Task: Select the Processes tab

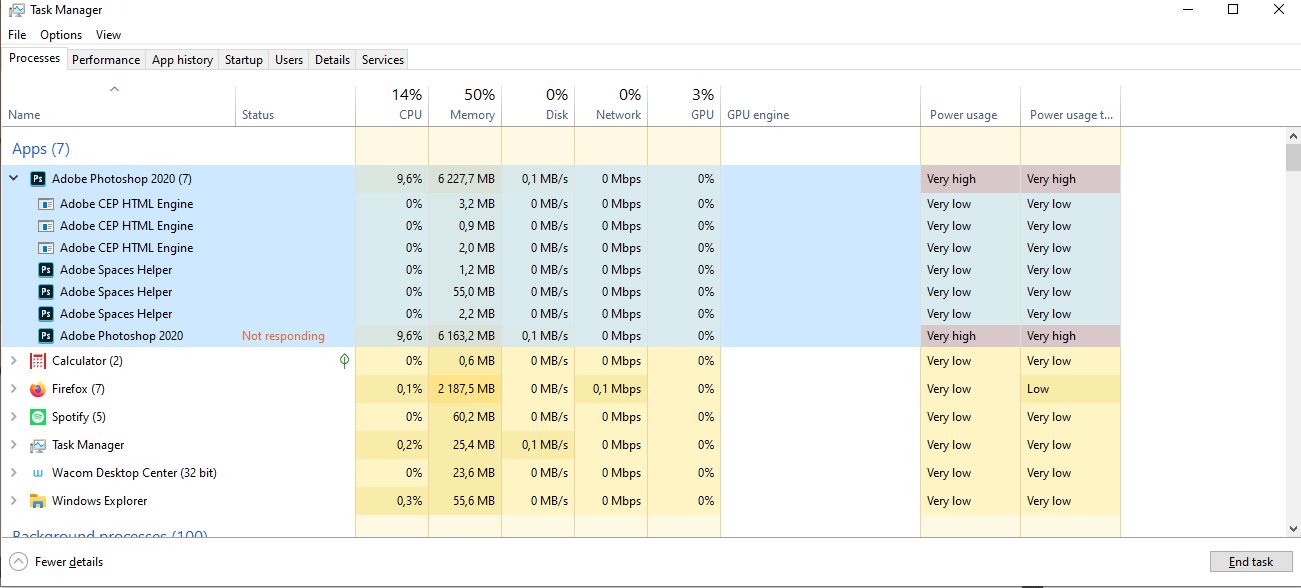Action: coord(34,58)
